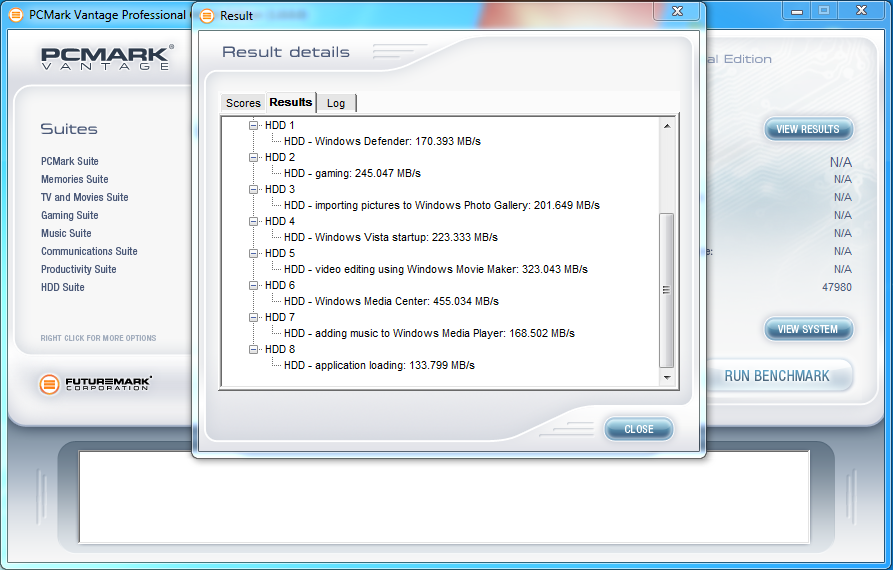Select the Windows Vista startup row
The height and width of the screenshot is (570, 893).
point(391,237)
